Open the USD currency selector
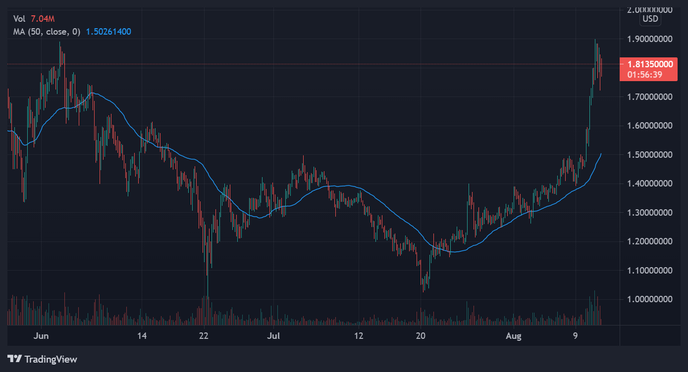The image size is (688, 372). 650,19
